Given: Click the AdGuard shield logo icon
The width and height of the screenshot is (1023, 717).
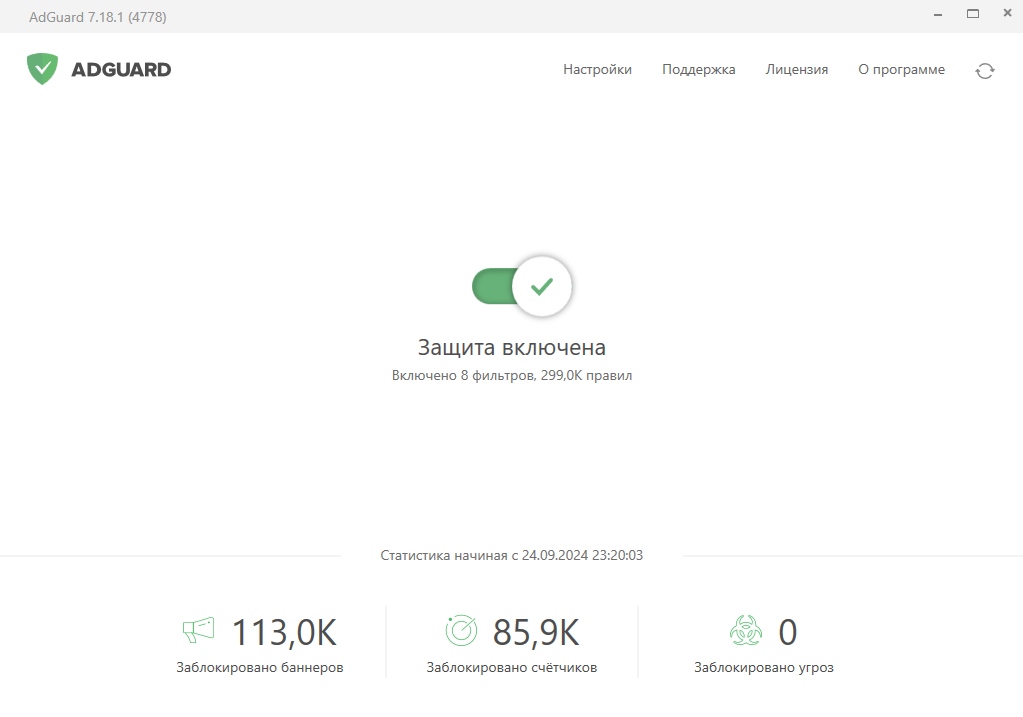Looking at the screenshot, I should [42, 69].
